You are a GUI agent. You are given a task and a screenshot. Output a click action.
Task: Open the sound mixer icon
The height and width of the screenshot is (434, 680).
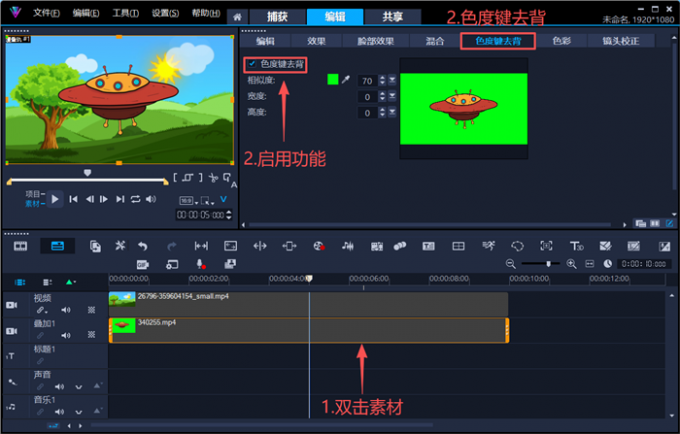point(348,246)
